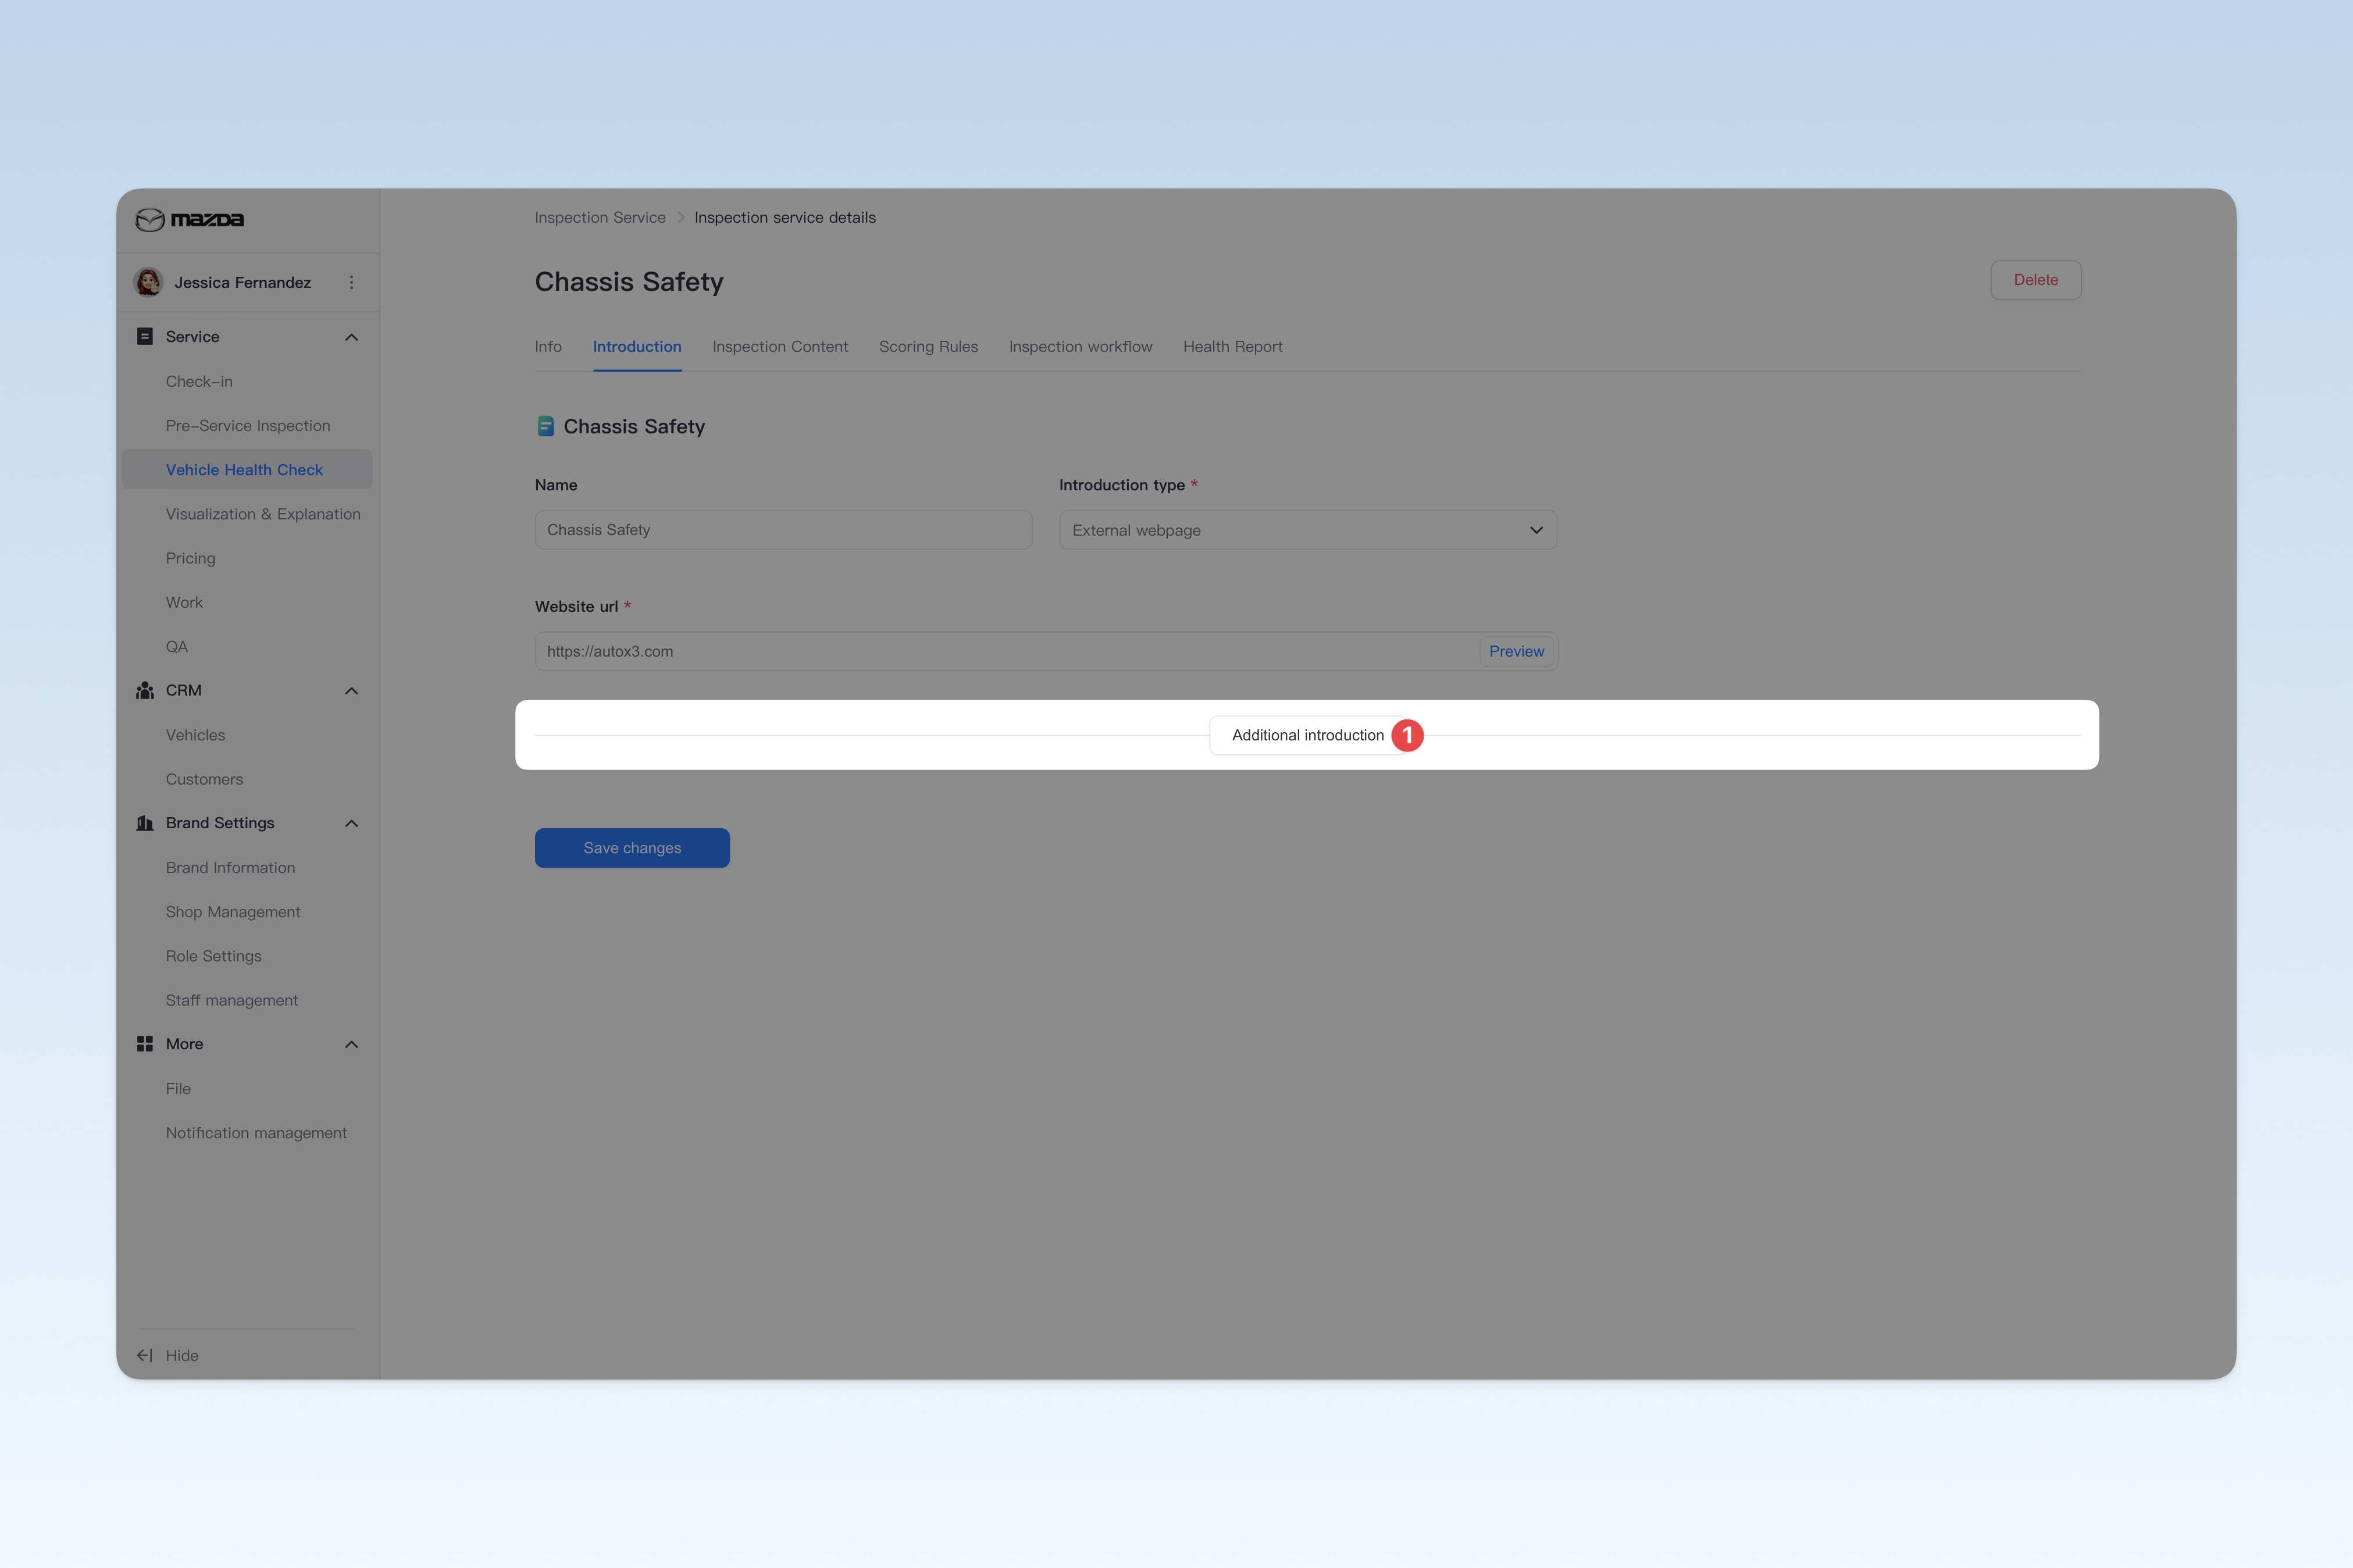Click Jessica Fernandez's avatar picture

coord(149,282)
